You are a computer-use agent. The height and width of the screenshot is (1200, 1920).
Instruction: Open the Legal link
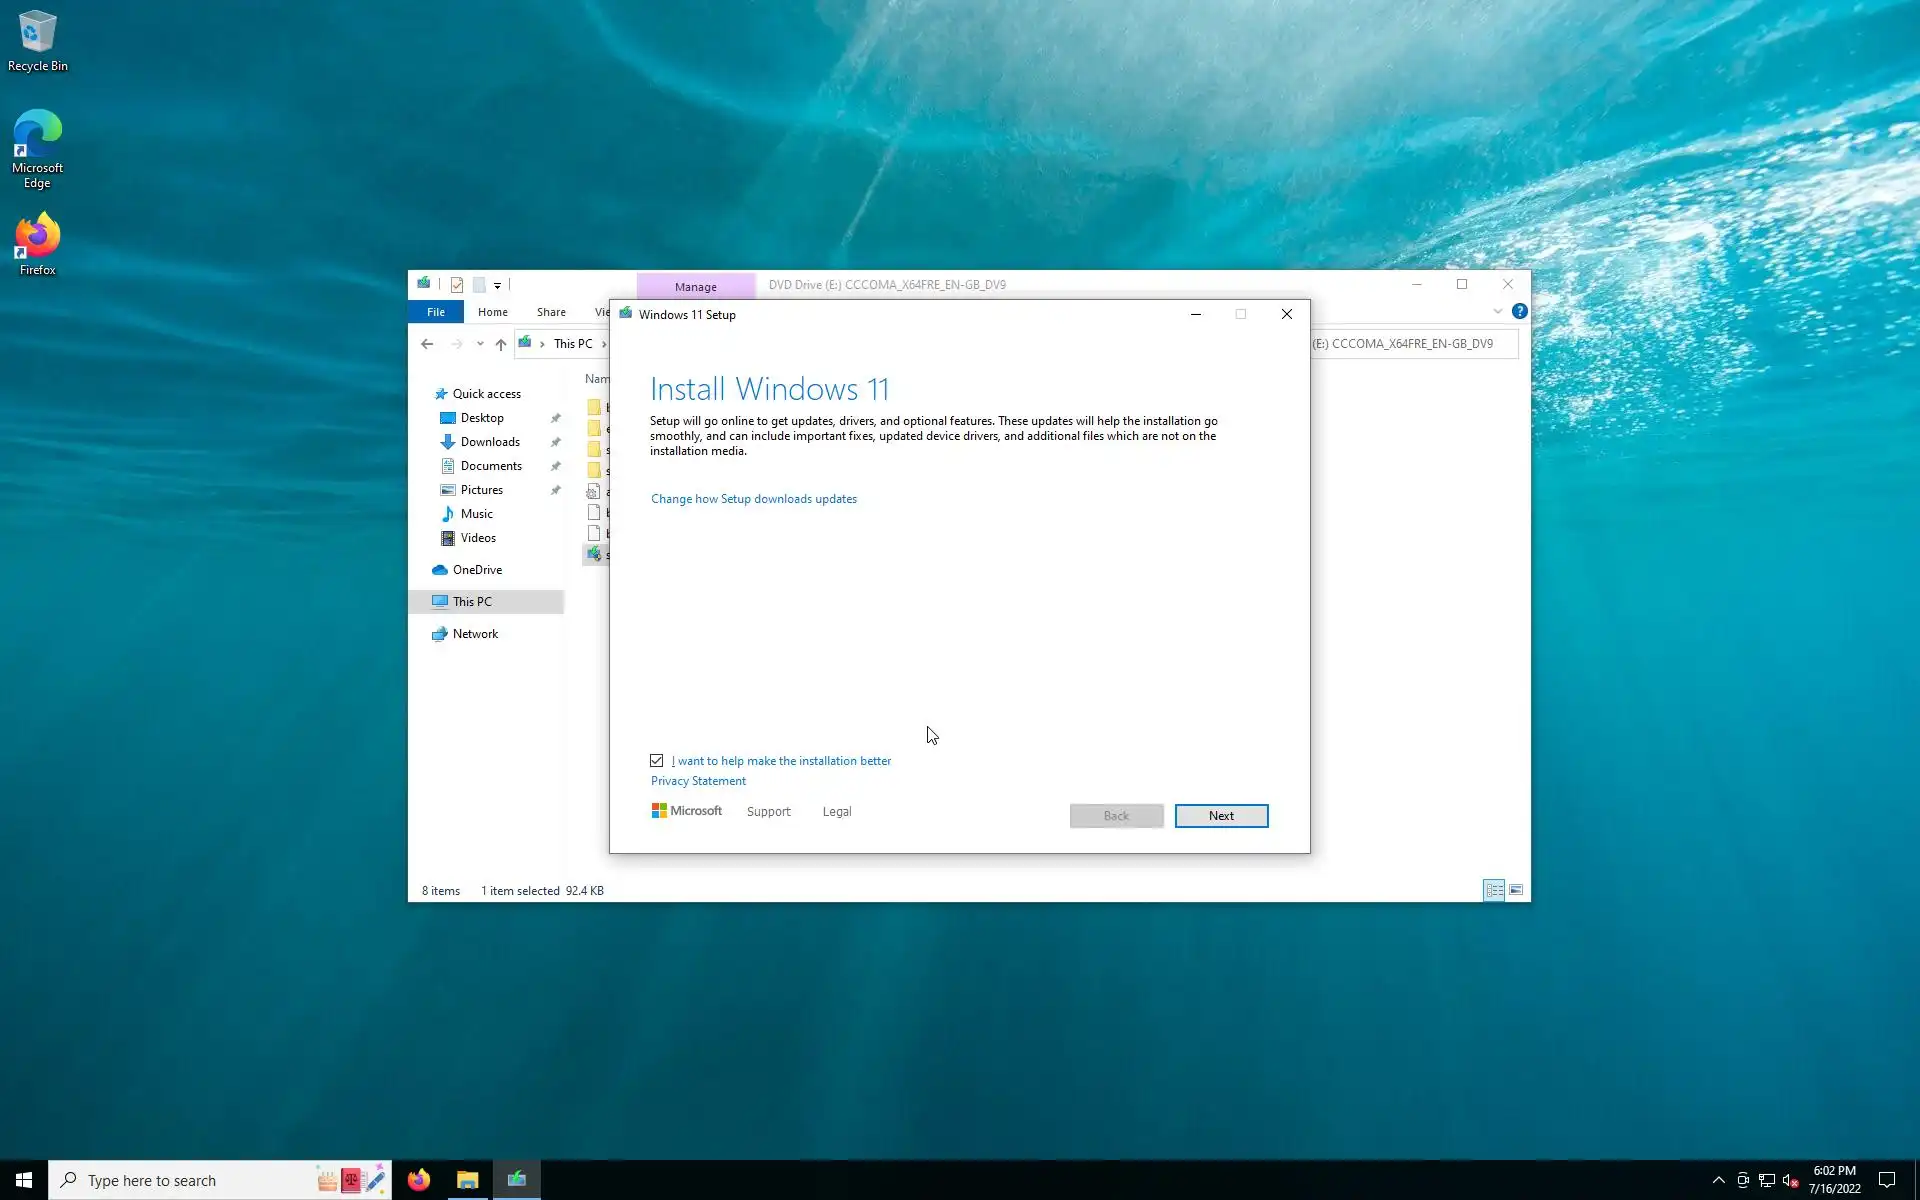click(837, 812)
